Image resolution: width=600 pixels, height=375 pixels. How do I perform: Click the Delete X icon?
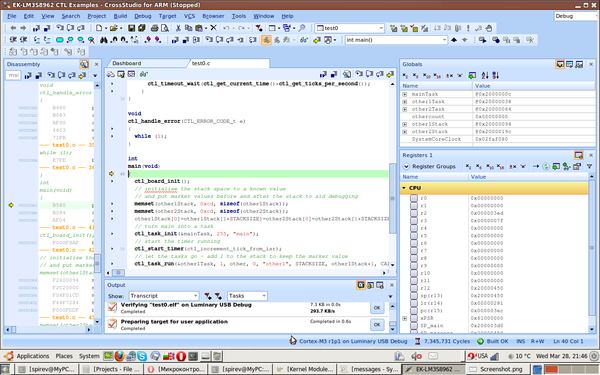[x=214, y=28]
